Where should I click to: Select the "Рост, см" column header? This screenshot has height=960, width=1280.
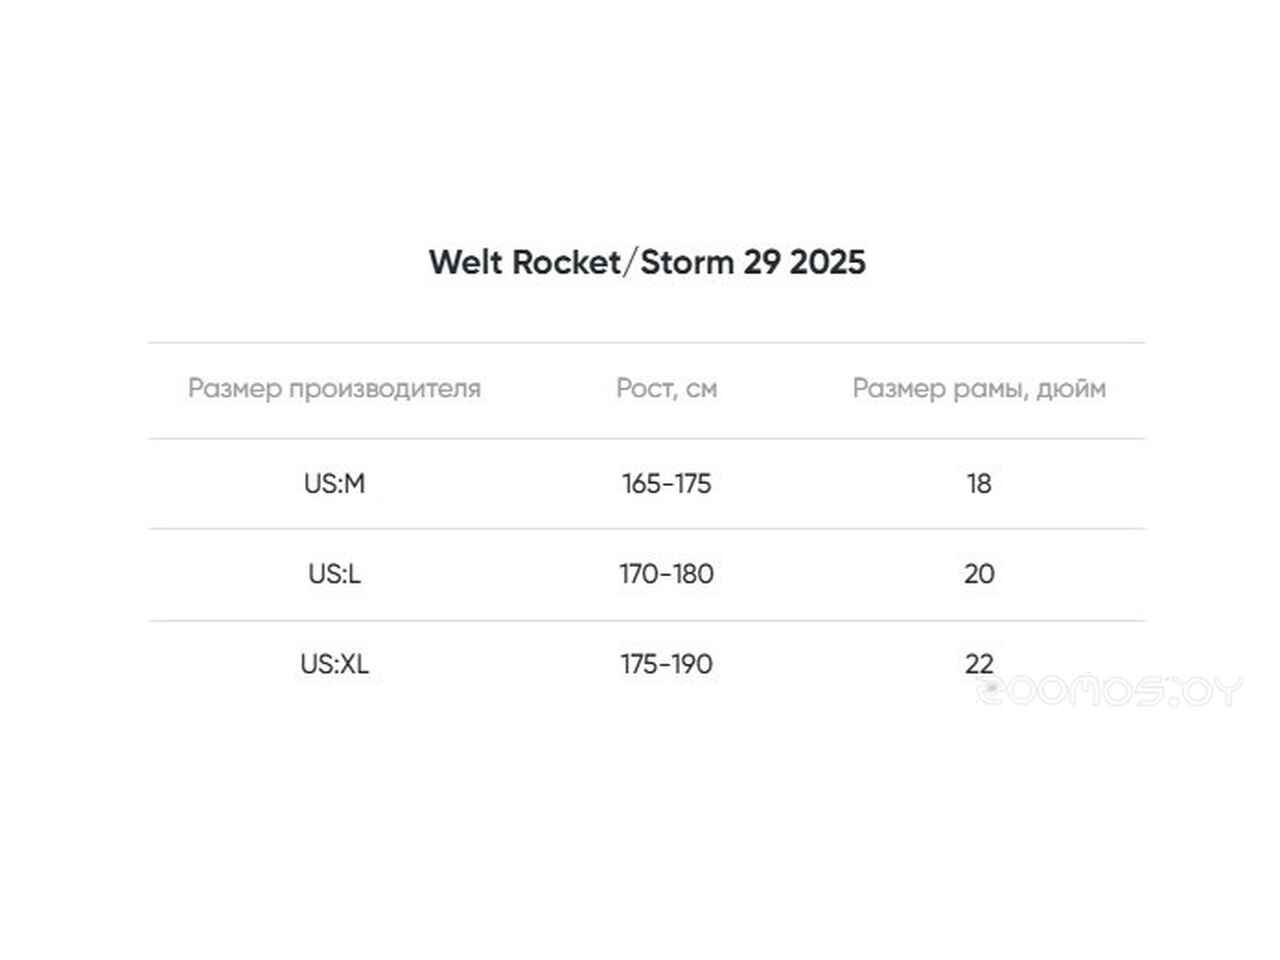pyautogui.click(x=666, y=388)
